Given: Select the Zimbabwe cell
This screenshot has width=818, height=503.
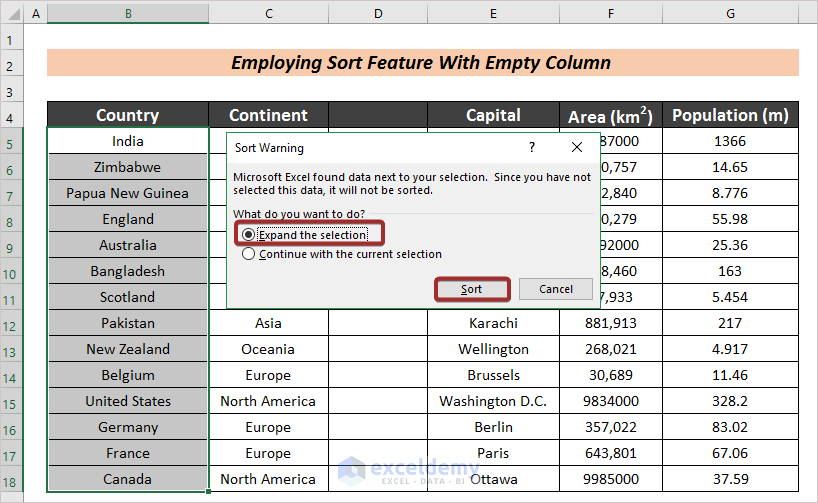Looking at the screenshot, I should point(128,167).
